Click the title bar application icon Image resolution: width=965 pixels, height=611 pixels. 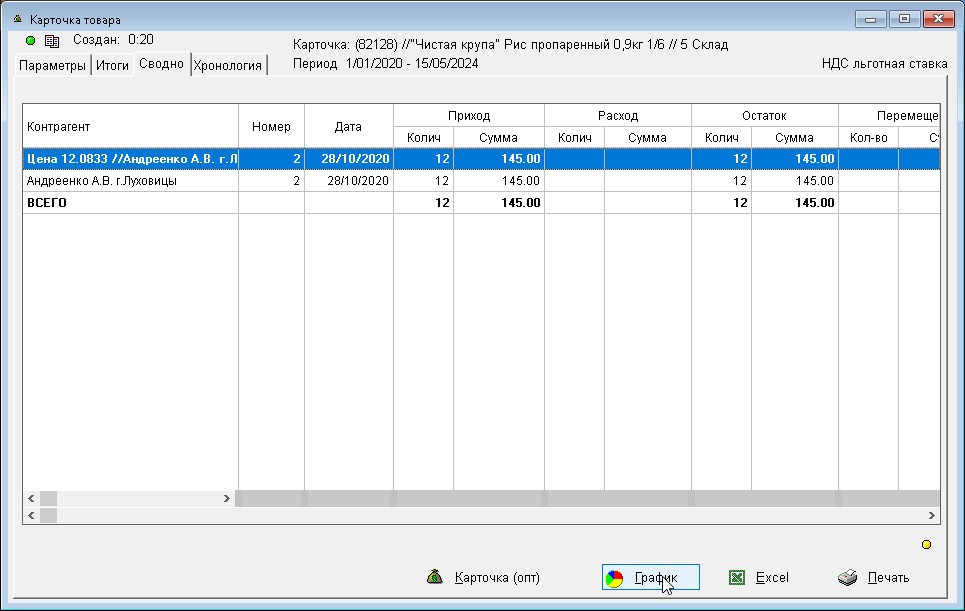click(16, 19)
